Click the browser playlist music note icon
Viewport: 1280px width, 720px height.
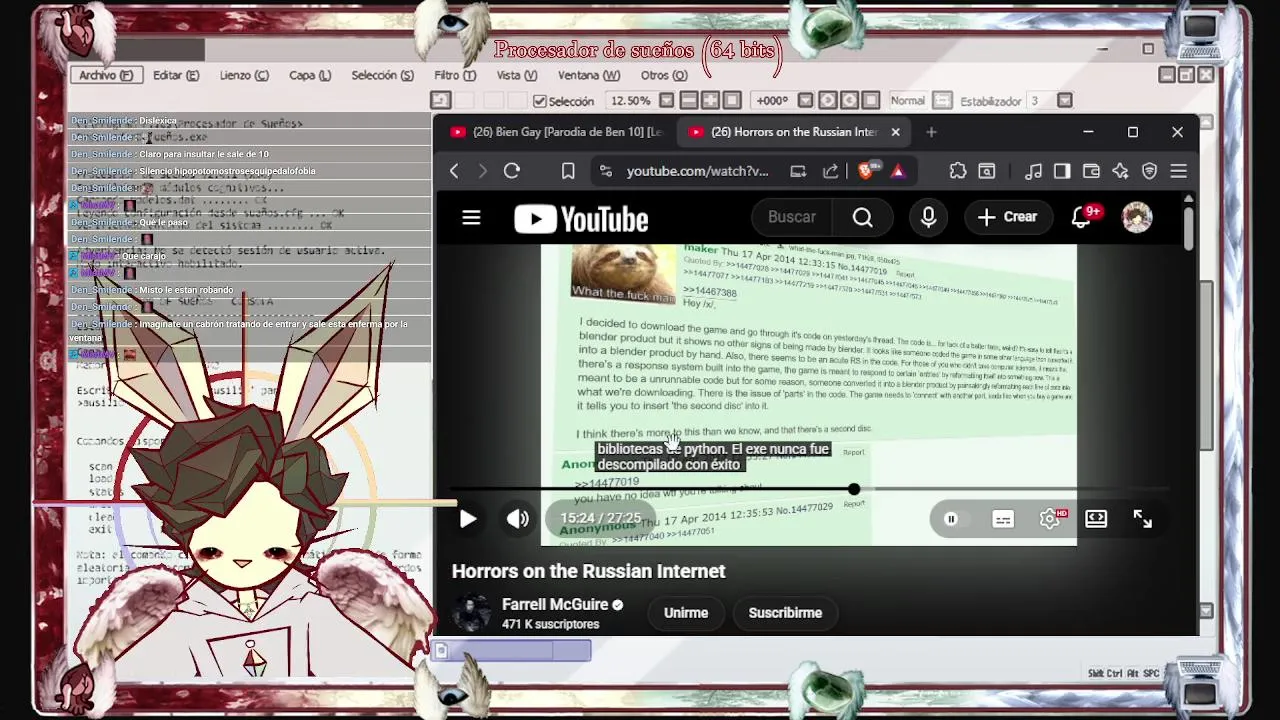(1034, 171)
